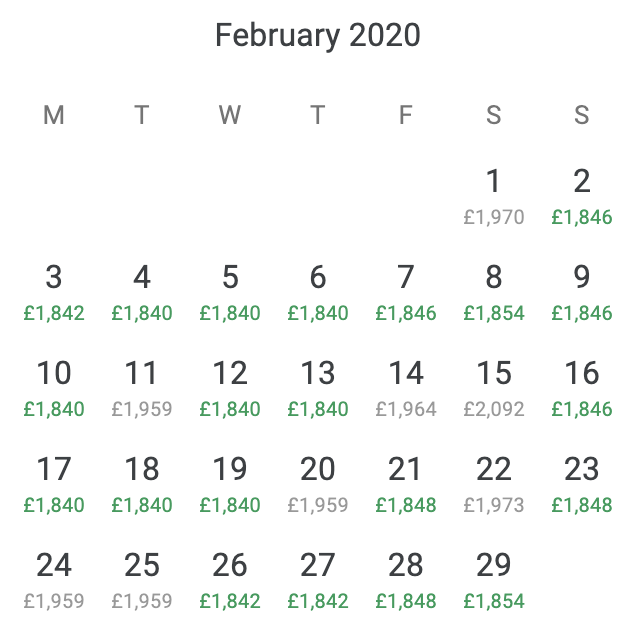Image resolution: width=644 pixels, height=638 pixels.
Task: Pick February 15 costing £2,092
Action: pos(494,389)
